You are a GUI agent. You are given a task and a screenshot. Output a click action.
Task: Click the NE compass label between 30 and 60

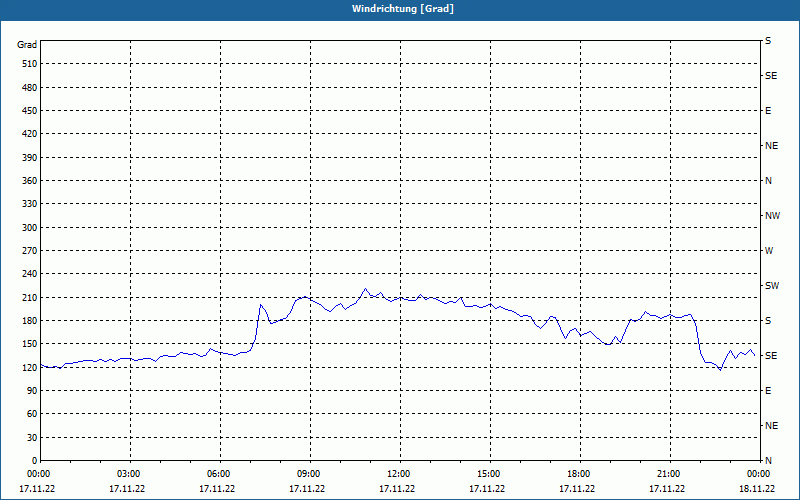click(771, 426)
